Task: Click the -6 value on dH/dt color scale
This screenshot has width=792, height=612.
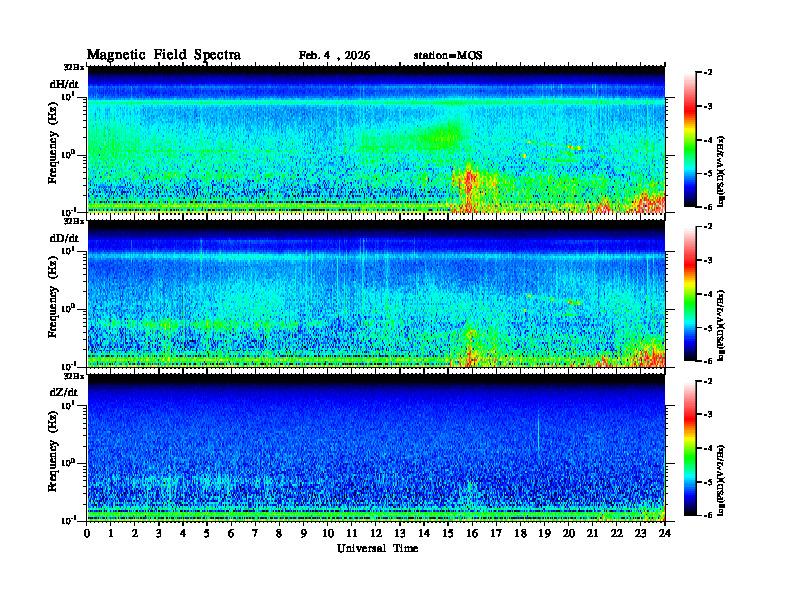Action: 708,207
